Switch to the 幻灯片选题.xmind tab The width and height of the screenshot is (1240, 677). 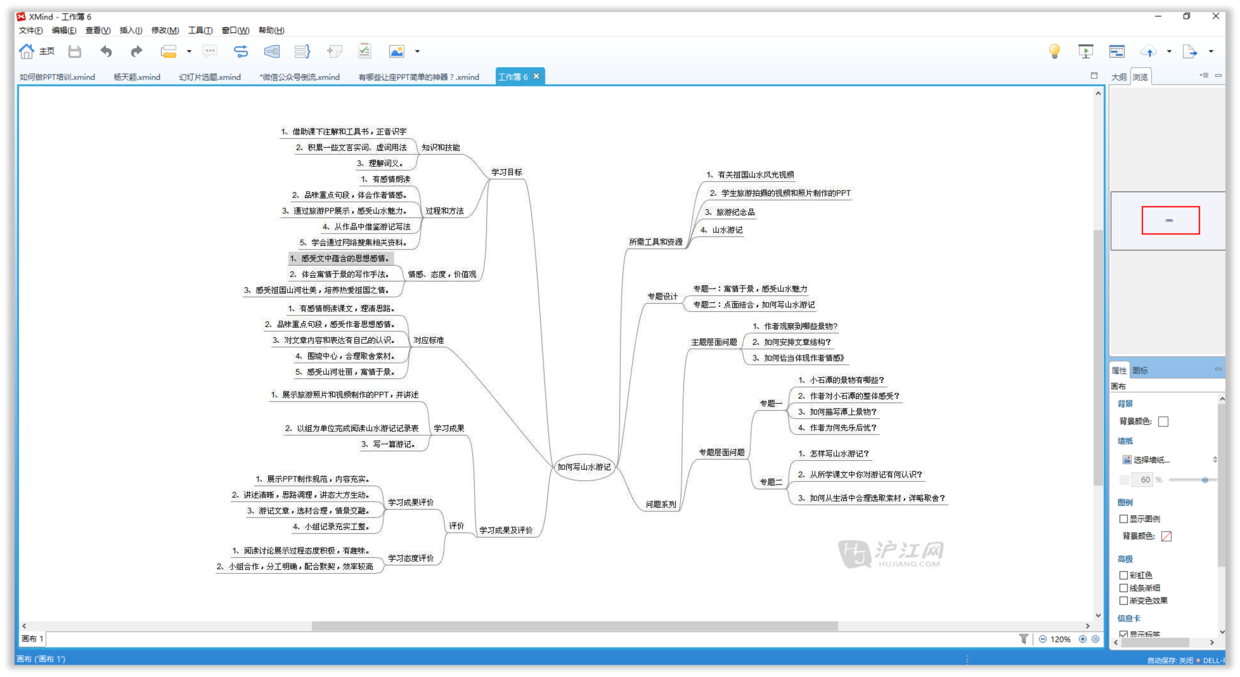pos(210,77)
